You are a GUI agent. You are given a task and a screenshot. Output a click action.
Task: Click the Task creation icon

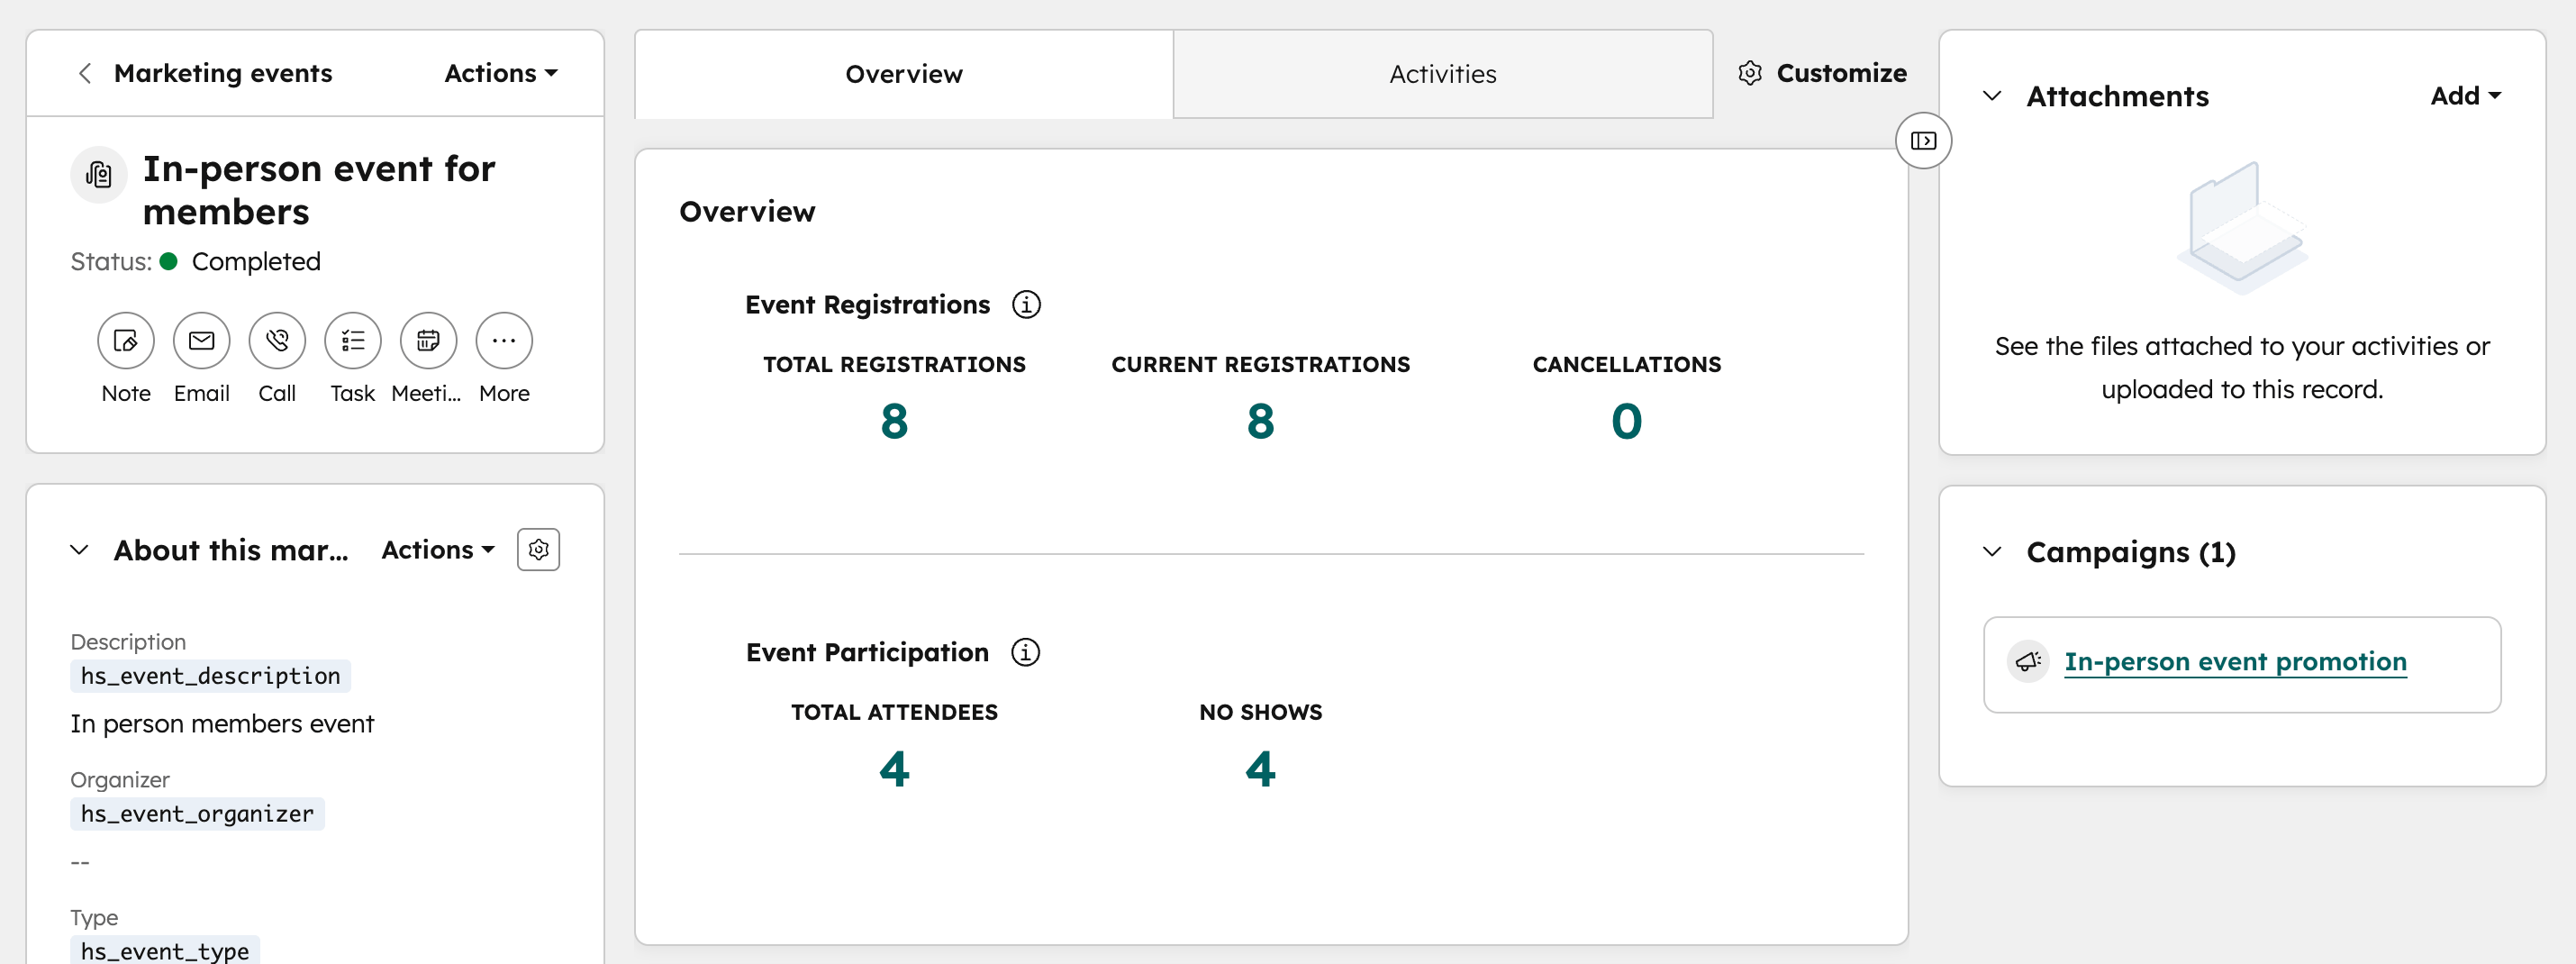point(352,340)
